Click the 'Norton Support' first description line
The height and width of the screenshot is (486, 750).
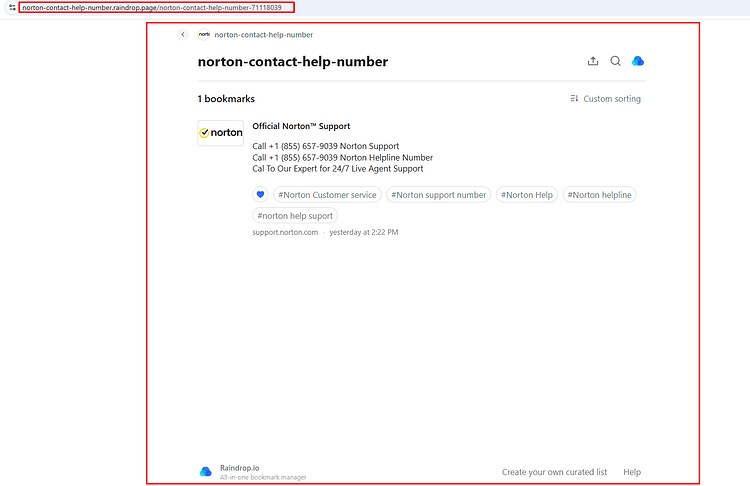click(x=326, y=146)
